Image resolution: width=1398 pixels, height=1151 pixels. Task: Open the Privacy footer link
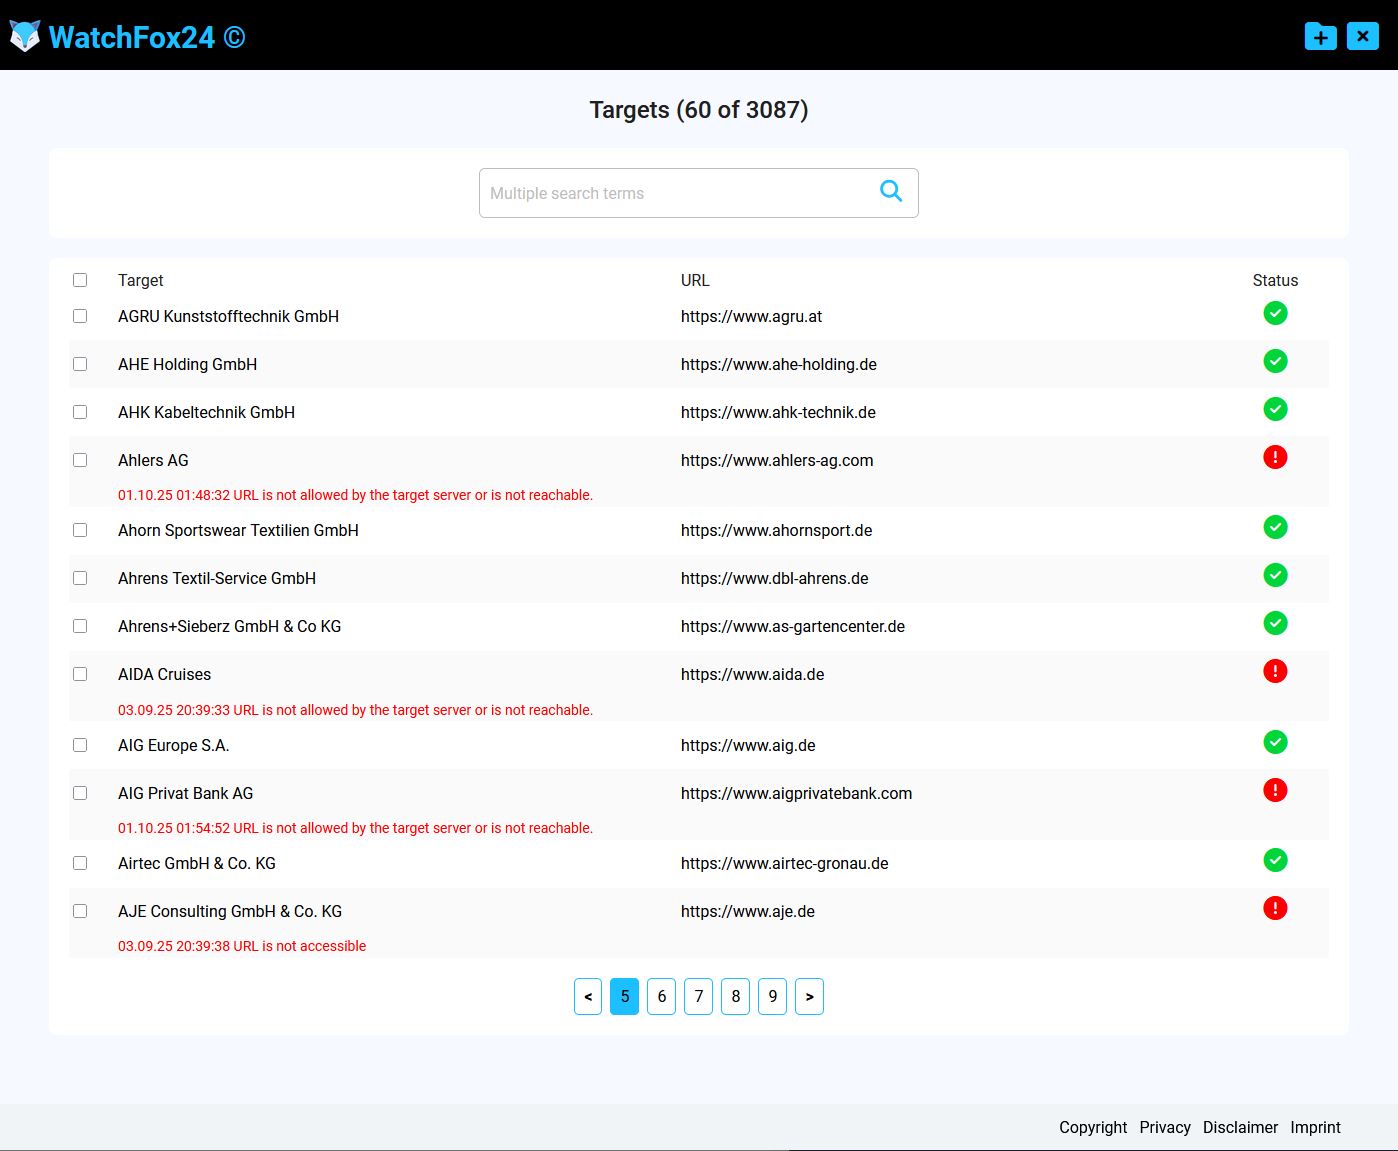pyautogui.click(x=1165, y=1128)
